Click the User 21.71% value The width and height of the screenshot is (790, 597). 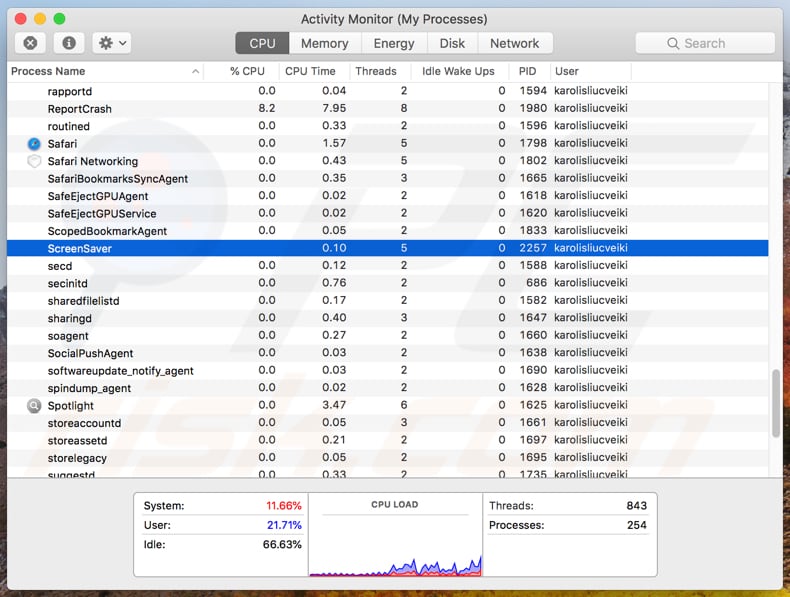284,525
